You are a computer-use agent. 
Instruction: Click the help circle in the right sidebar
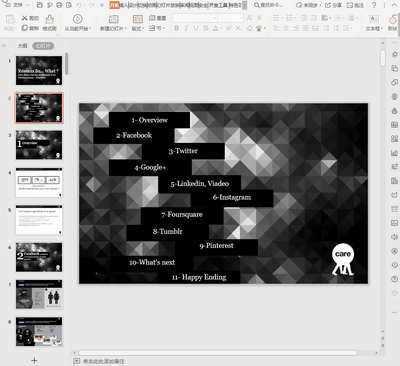point(394,279)
